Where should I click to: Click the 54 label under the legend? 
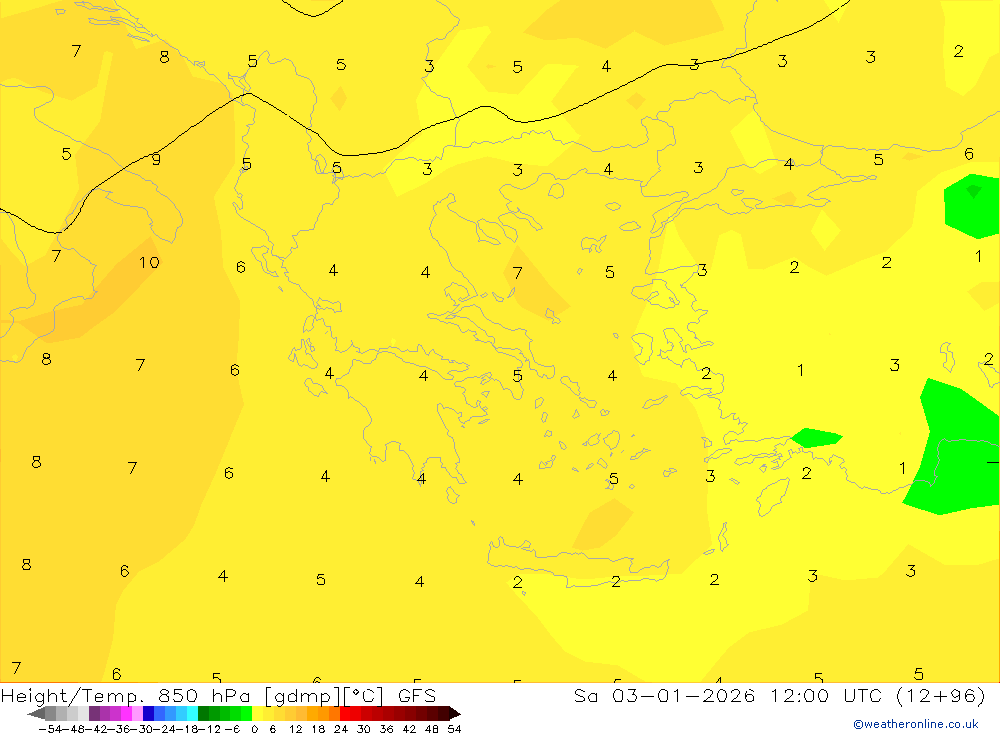454,729
